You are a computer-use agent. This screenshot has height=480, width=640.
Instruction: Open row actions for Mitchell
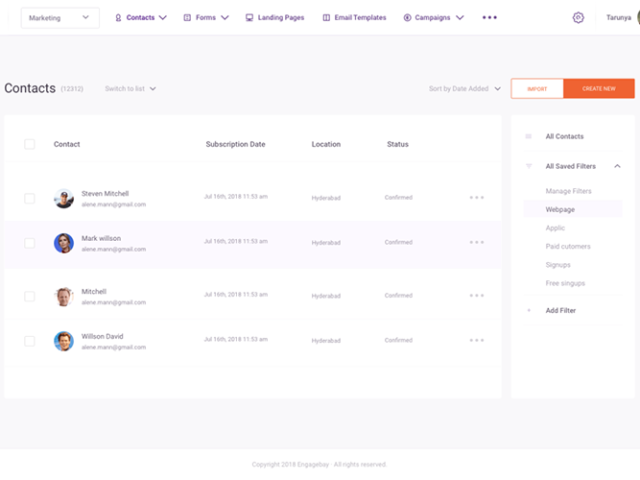coord(477,296)
